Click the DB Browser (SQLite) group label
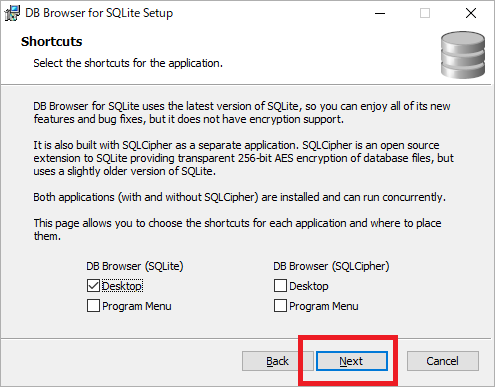The image size is (495, 387). (135, 266)
